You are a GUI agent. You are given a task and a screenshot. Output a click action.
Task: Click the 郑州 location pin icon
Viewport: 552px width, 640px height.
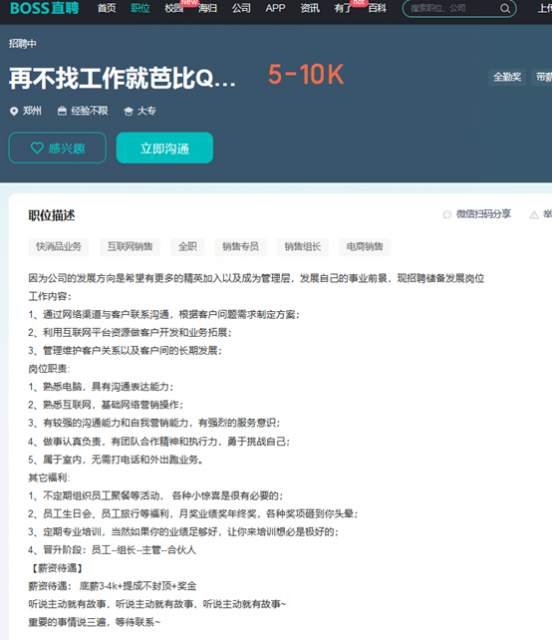(x=14, y=111)
